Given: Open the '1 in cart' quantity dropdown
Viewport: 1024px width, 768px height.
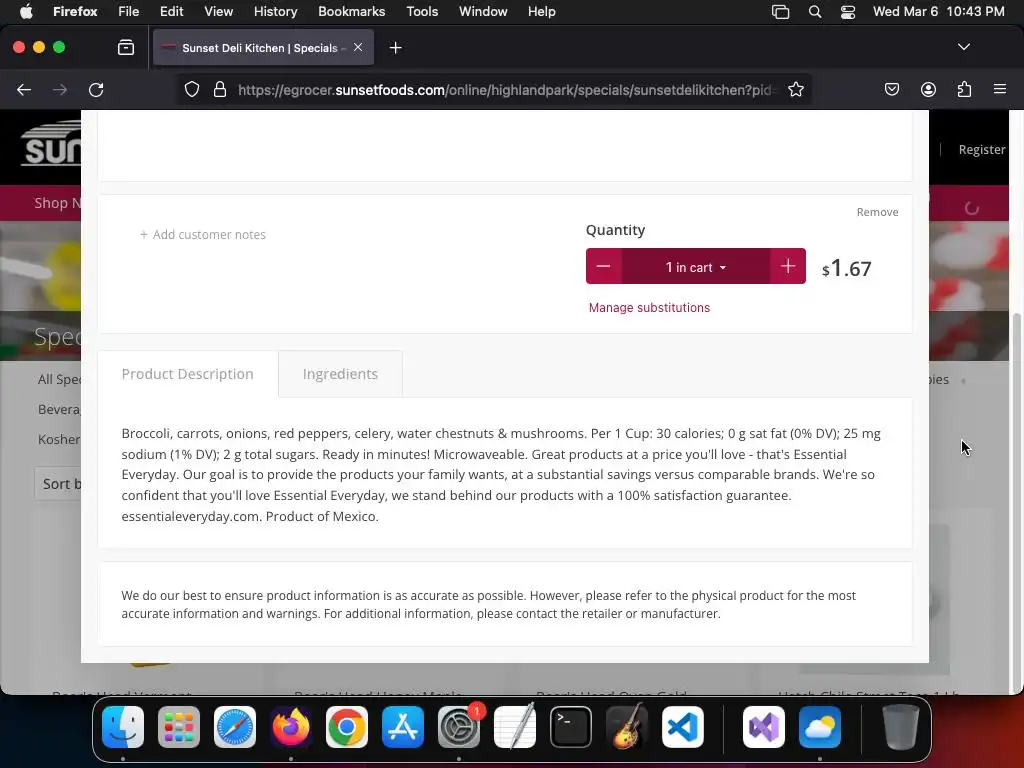Looking at the screenshot, I should (x=696, y=266).
